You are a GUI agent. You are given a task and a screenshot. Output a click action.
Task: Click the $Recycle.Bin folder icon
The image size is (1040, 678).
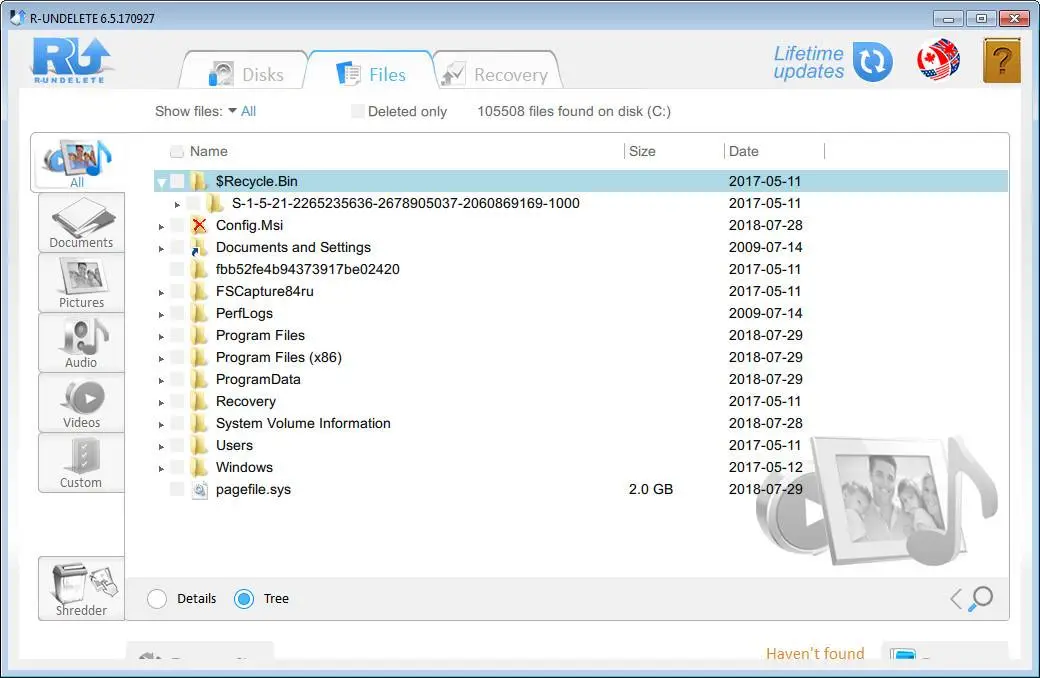[198, 181]
